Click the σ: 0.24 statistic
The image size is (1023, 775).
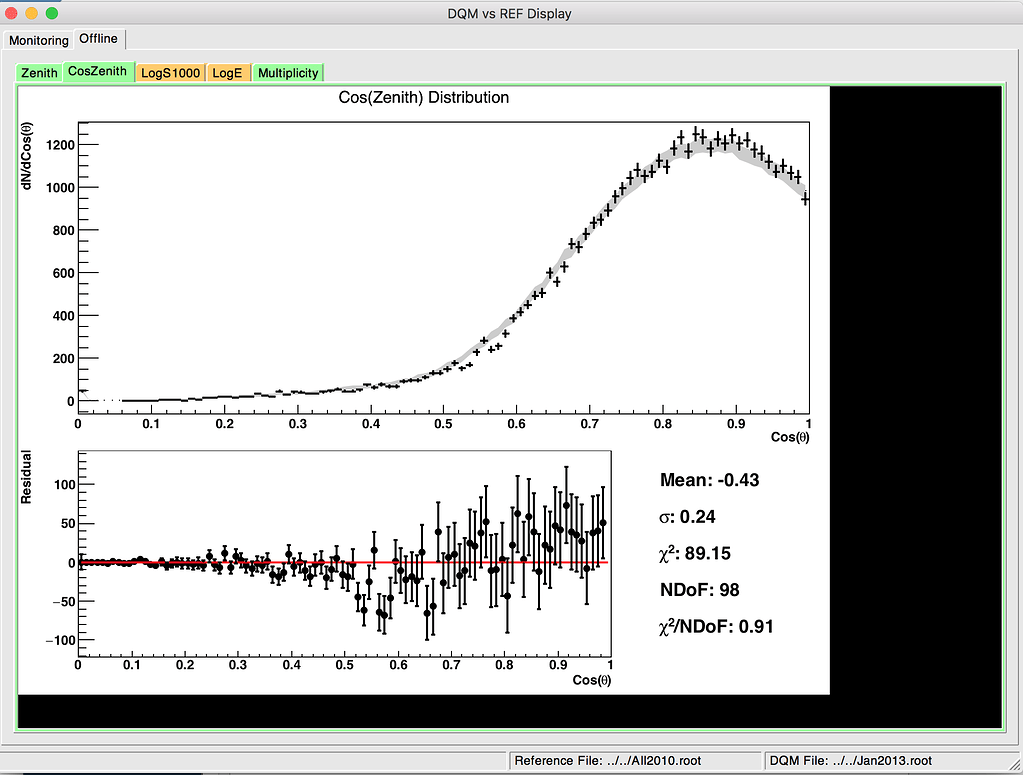click(687, 517)
